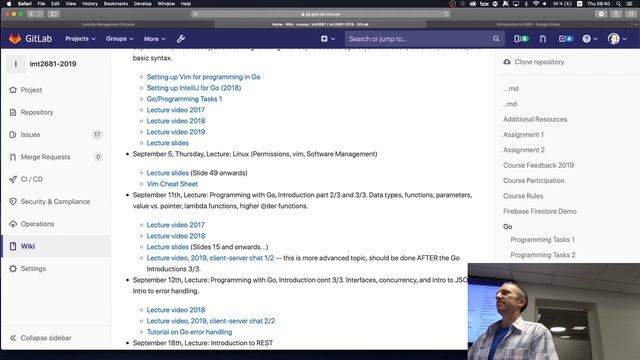Click the Clone repository download icon
Viewport: 640px width, 360px height.
(507, 62)
